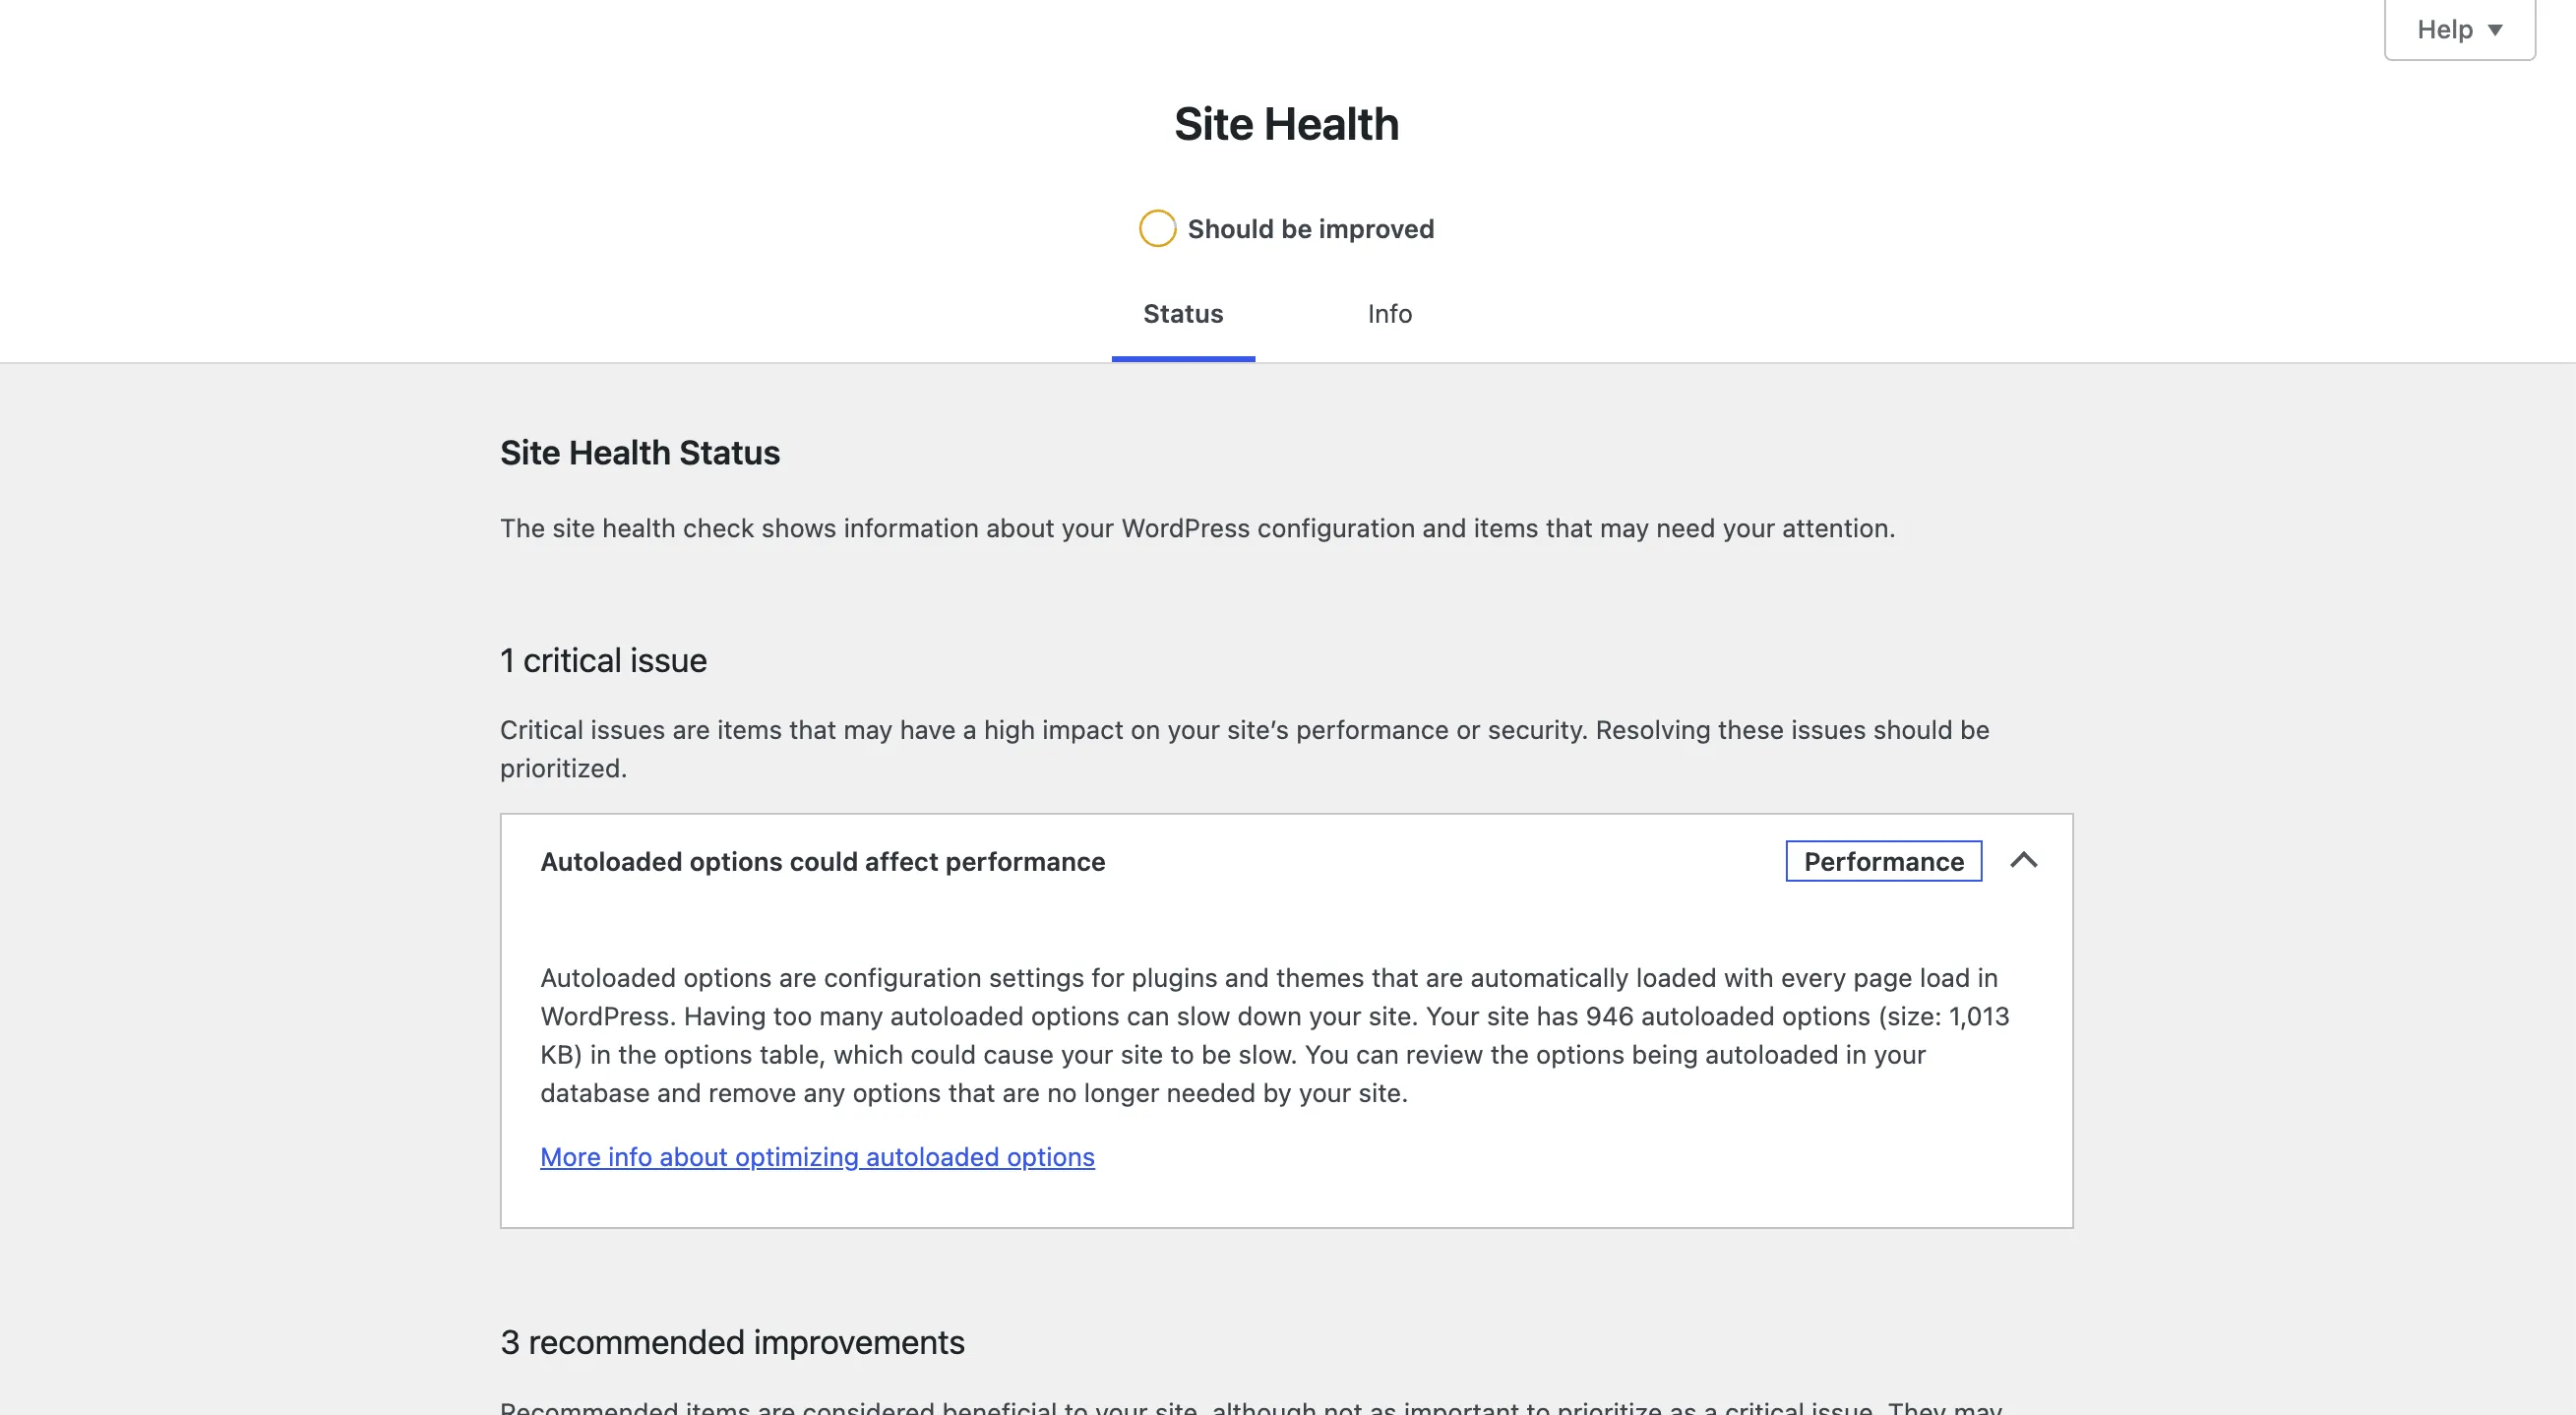Viewport: 2576px width, 1415px height.
Task: Click the Site Health Status heading
Action: [640, 453]
